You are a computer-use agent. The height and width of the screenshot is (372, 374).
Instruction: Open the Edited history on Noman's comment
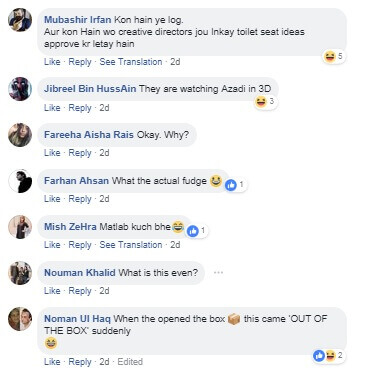pos(130,362)
